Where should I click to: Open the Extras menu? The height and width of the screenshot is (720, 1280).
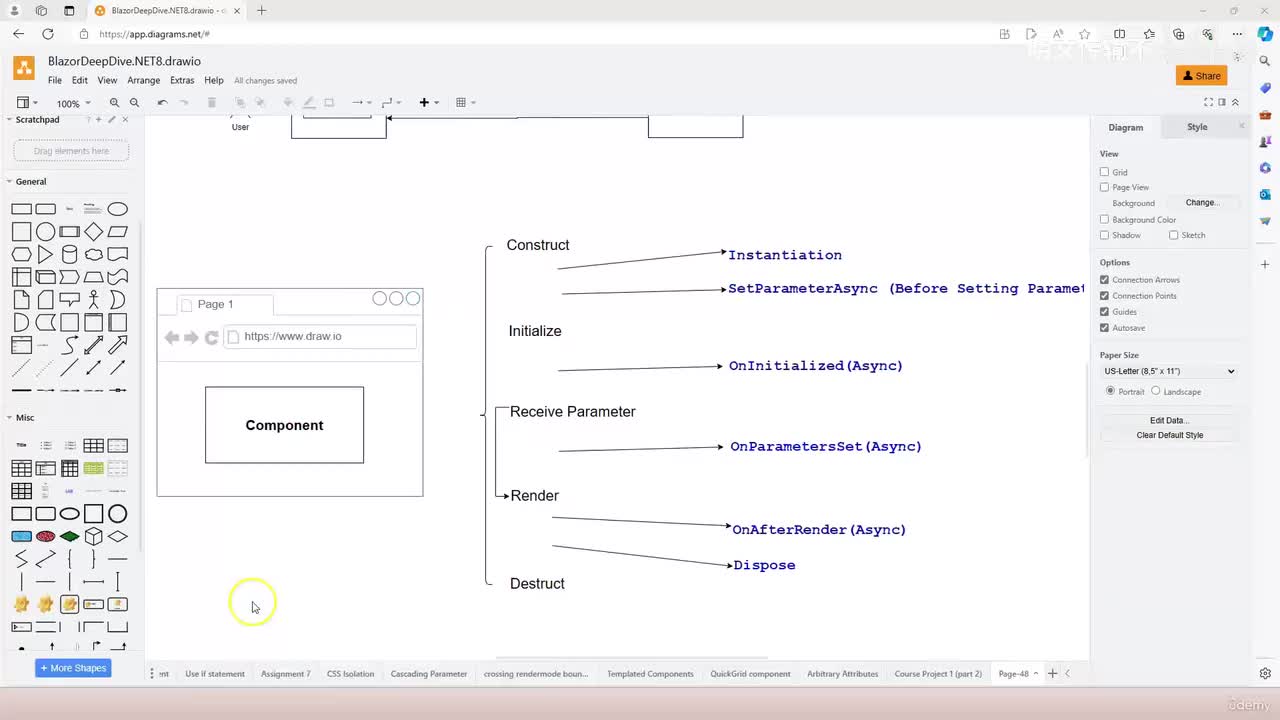coord(182,81)
